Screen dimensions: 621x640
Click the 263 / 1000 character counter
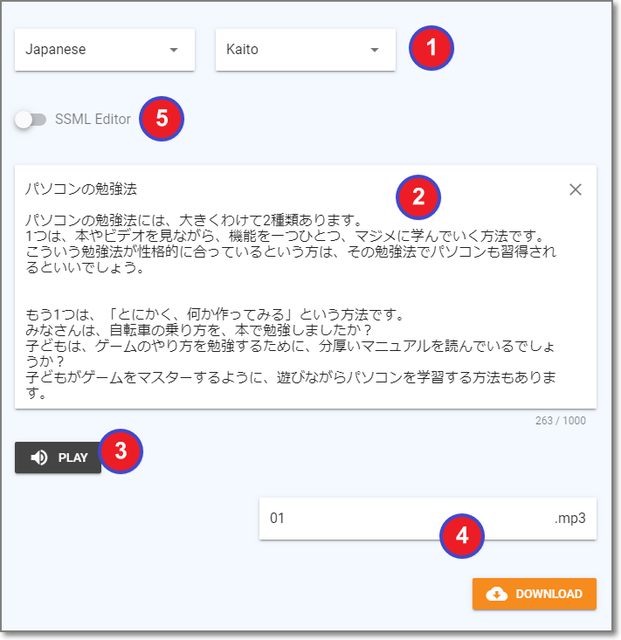pyautogui.click(x=560, y=420)
